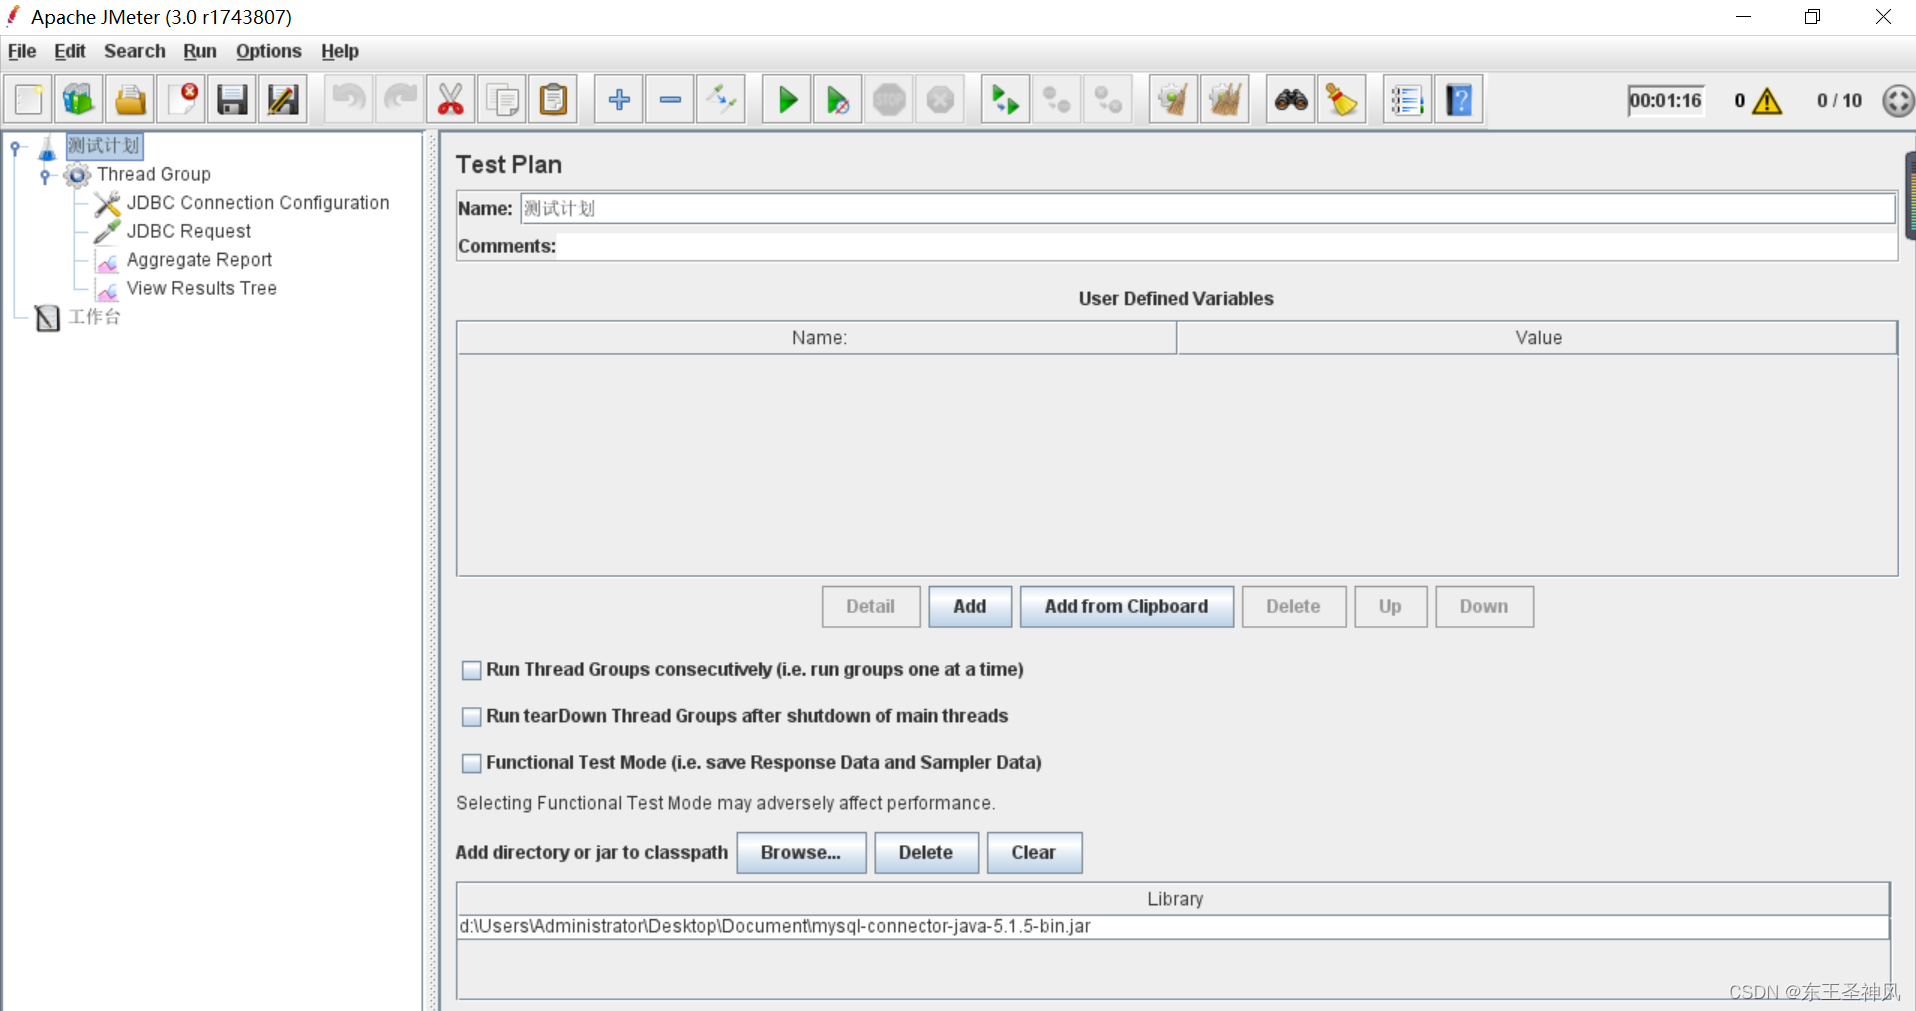1916x1011 pixels.
Task: Click the Search binoculars icon
Action: tap(1291, 100)
